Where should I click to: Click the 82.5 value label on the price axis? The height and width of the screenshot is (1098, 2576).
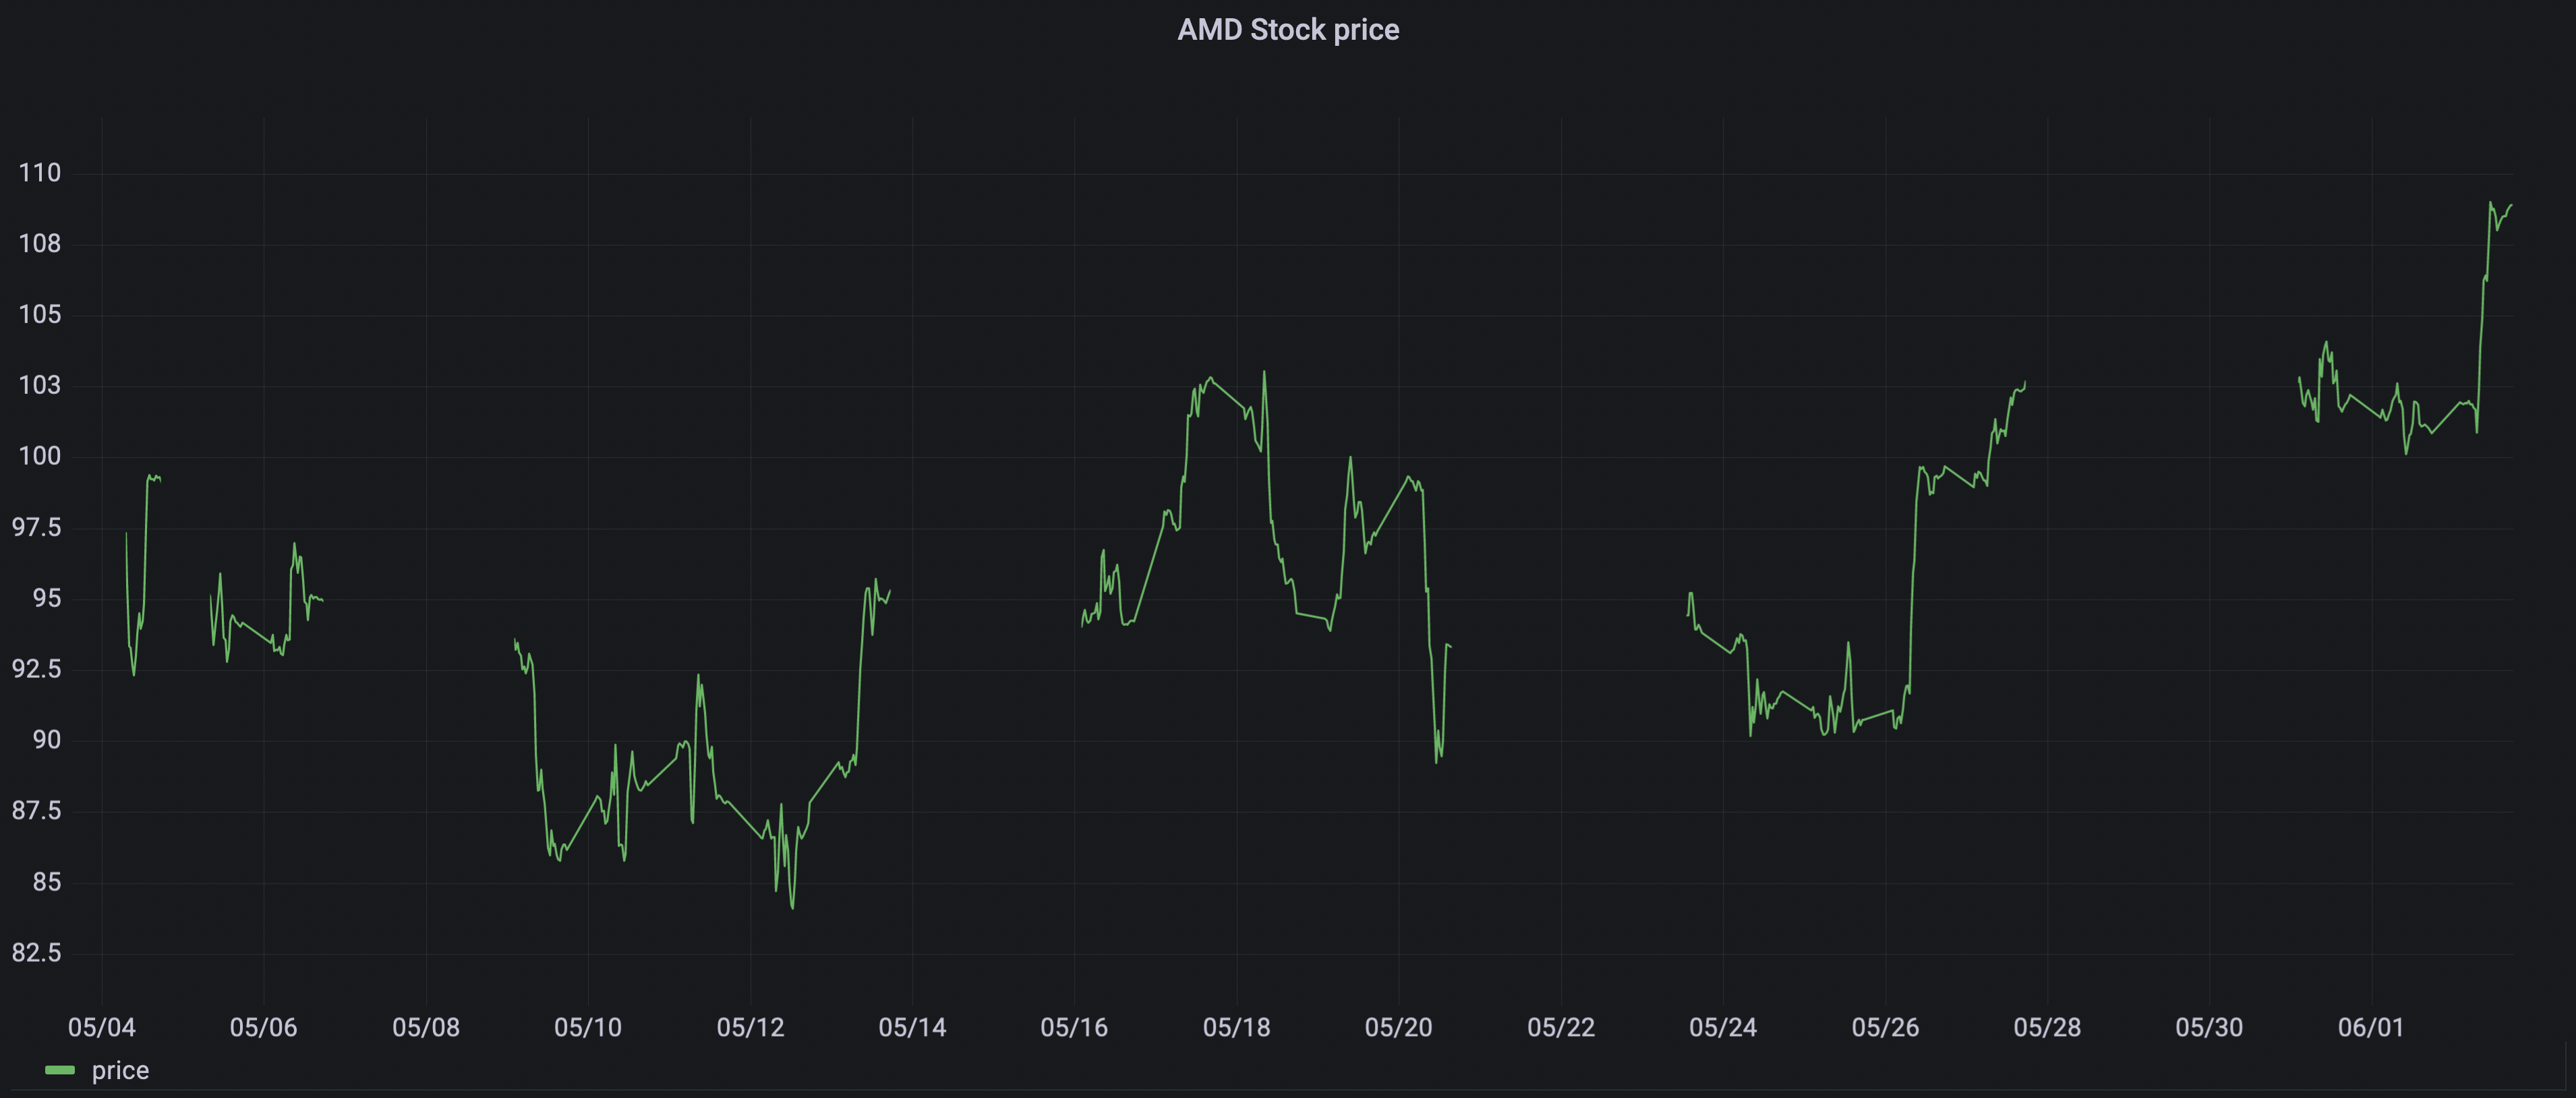pyautogui.click(x=36, y=953)
